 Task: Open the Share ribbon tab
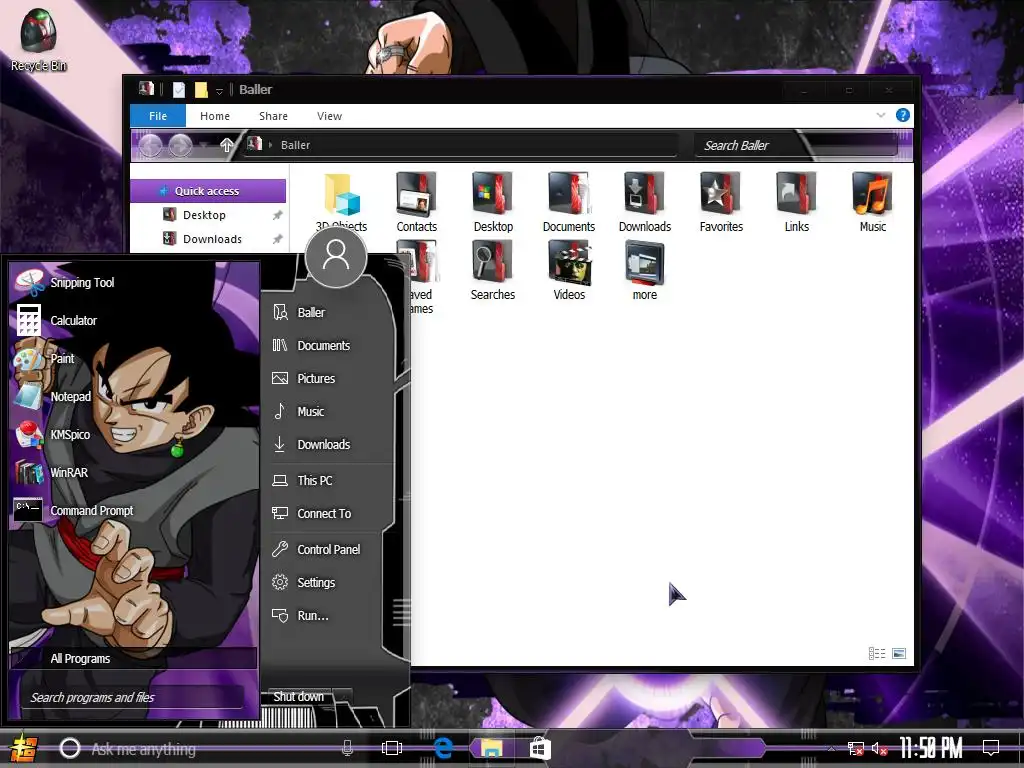pos(273,116)
